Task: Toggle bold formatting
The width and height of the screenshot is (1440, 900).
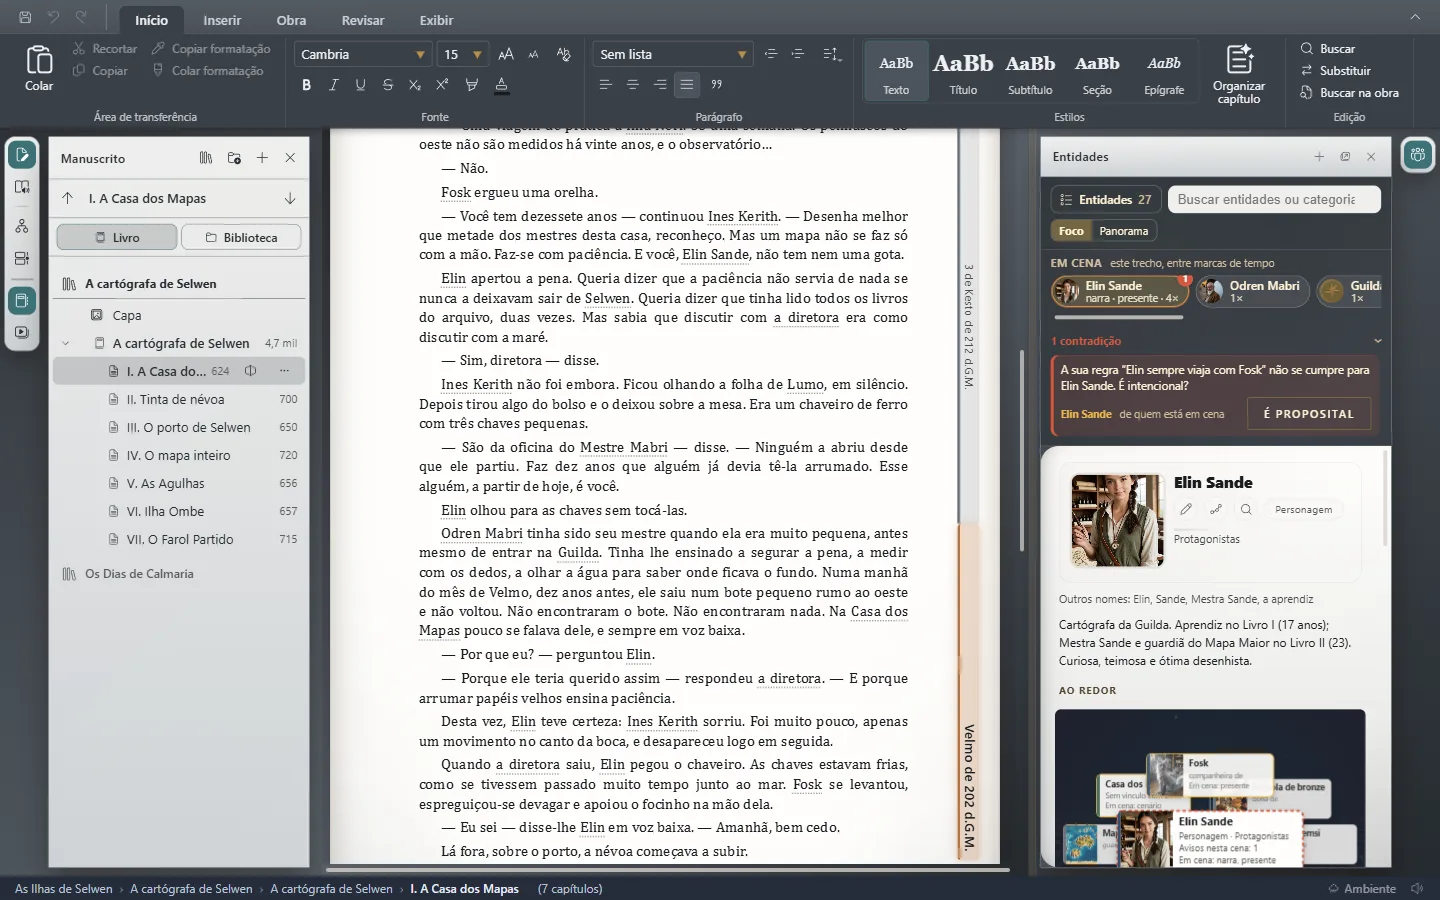Action: pyautogui.click(x=306, y=85)
